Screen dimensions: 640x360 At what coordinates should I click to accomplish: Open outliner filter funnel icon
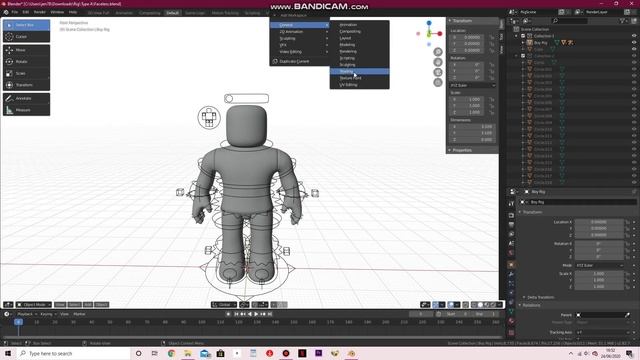pos(622,20)
